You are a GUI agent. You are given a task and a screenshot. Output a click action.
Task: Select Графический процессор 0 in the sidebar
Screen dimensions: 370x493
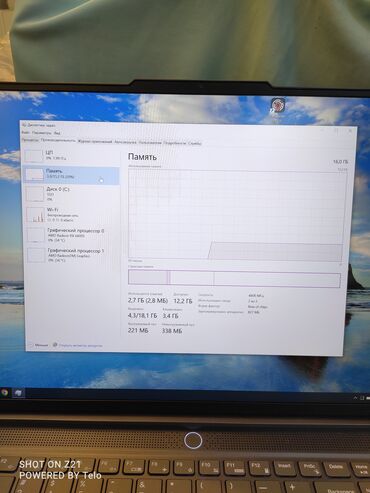[x=72, y=235]
